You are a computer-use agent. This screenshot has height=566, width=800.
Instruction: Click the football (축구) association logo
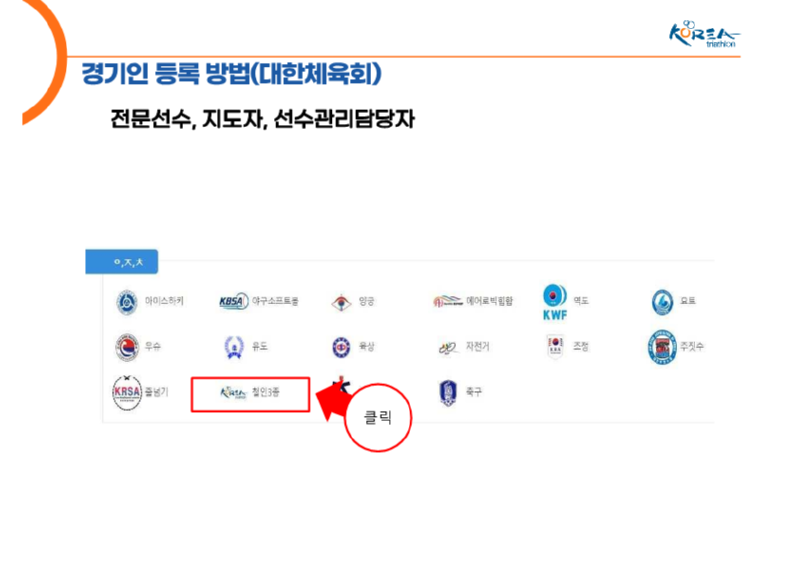point(447,393)
